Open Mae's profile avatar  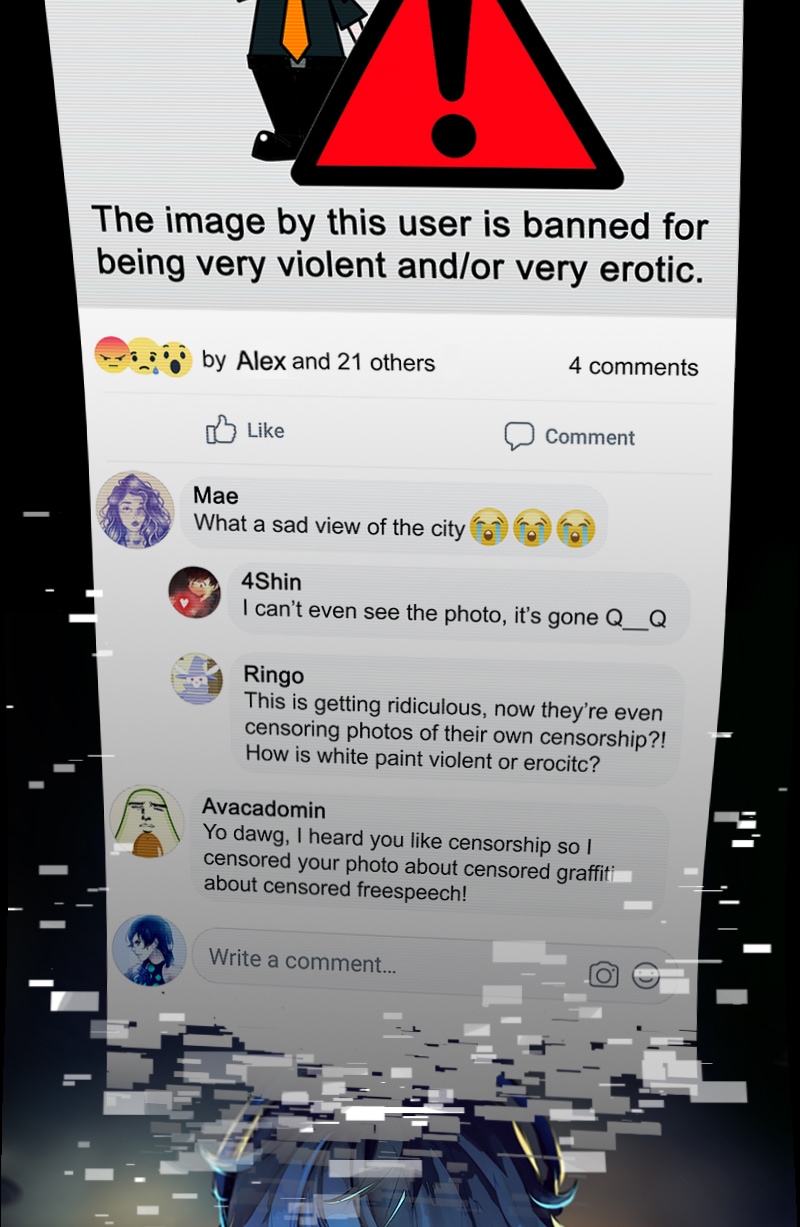(x=135, y=509)
